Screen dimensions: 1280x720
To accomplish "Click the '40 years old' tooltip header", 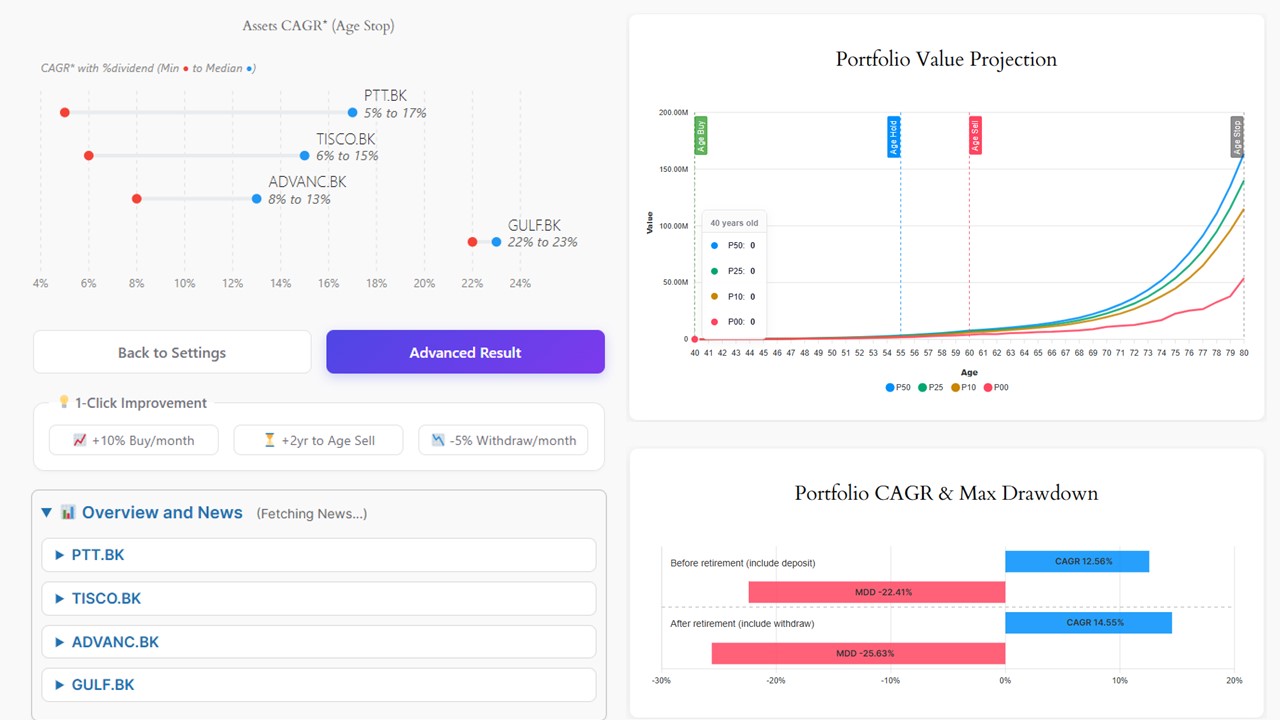I will [734, 223].
